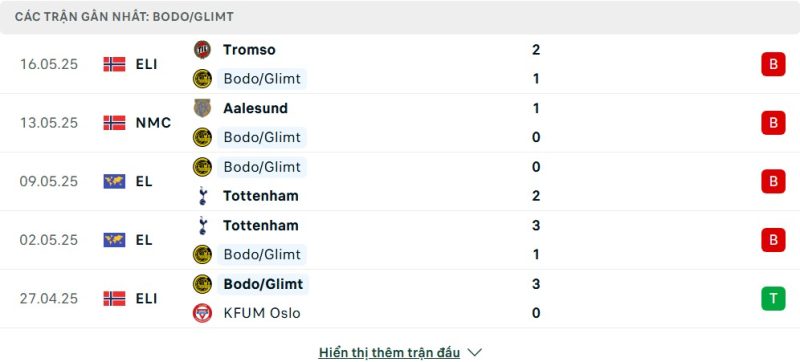800x362 pixels.
Task: Click the Tromso club crest icon
Action: point(203,49)
